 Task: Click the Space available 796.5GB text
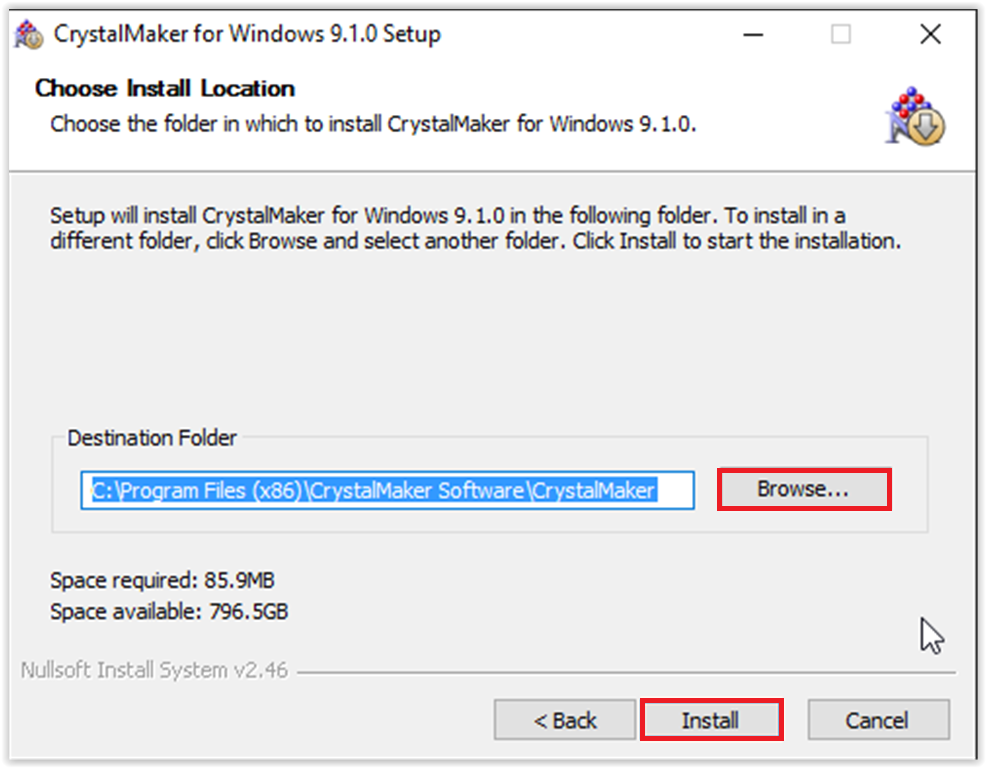(x=168, y=611)
